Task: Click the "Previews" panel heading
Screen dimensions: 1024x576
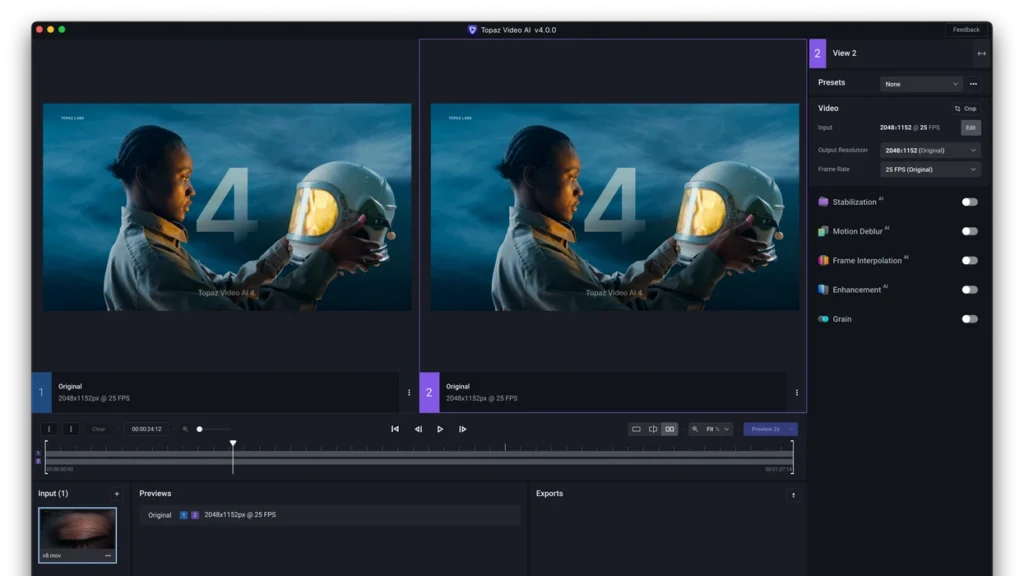Action: [155, 494]
